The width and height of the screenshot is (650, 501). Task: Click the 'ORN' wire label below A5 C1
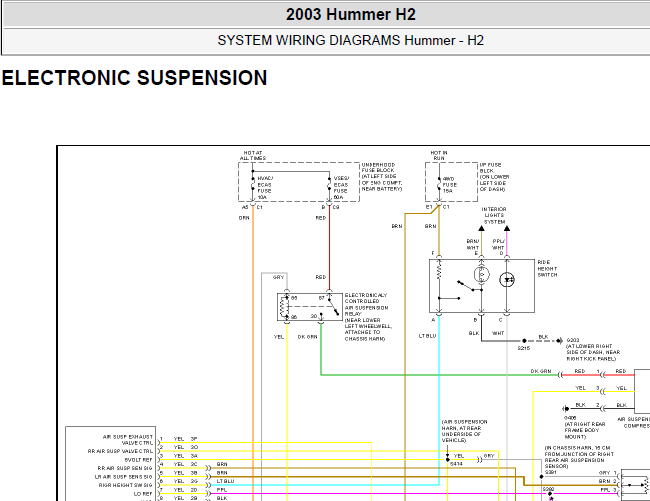point(244,218)
